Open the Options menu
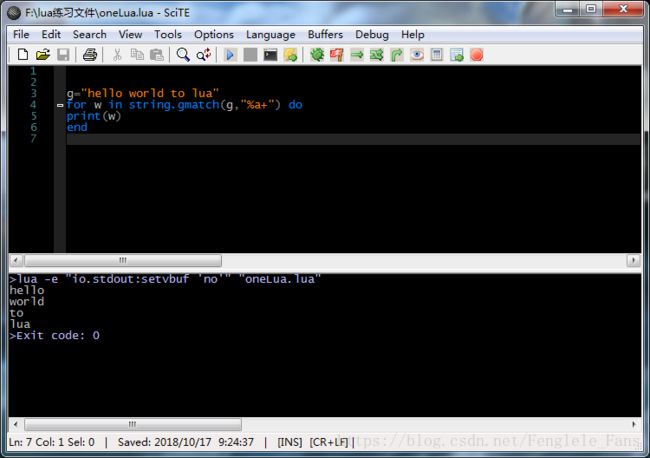Image resolution: width=650 pixels, height=458 pixels. pos(214,34)
